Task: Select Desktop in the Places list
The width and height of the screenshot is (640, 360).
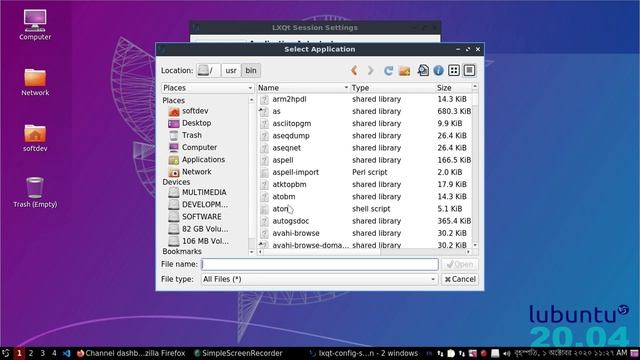Action: pos(196,123)
